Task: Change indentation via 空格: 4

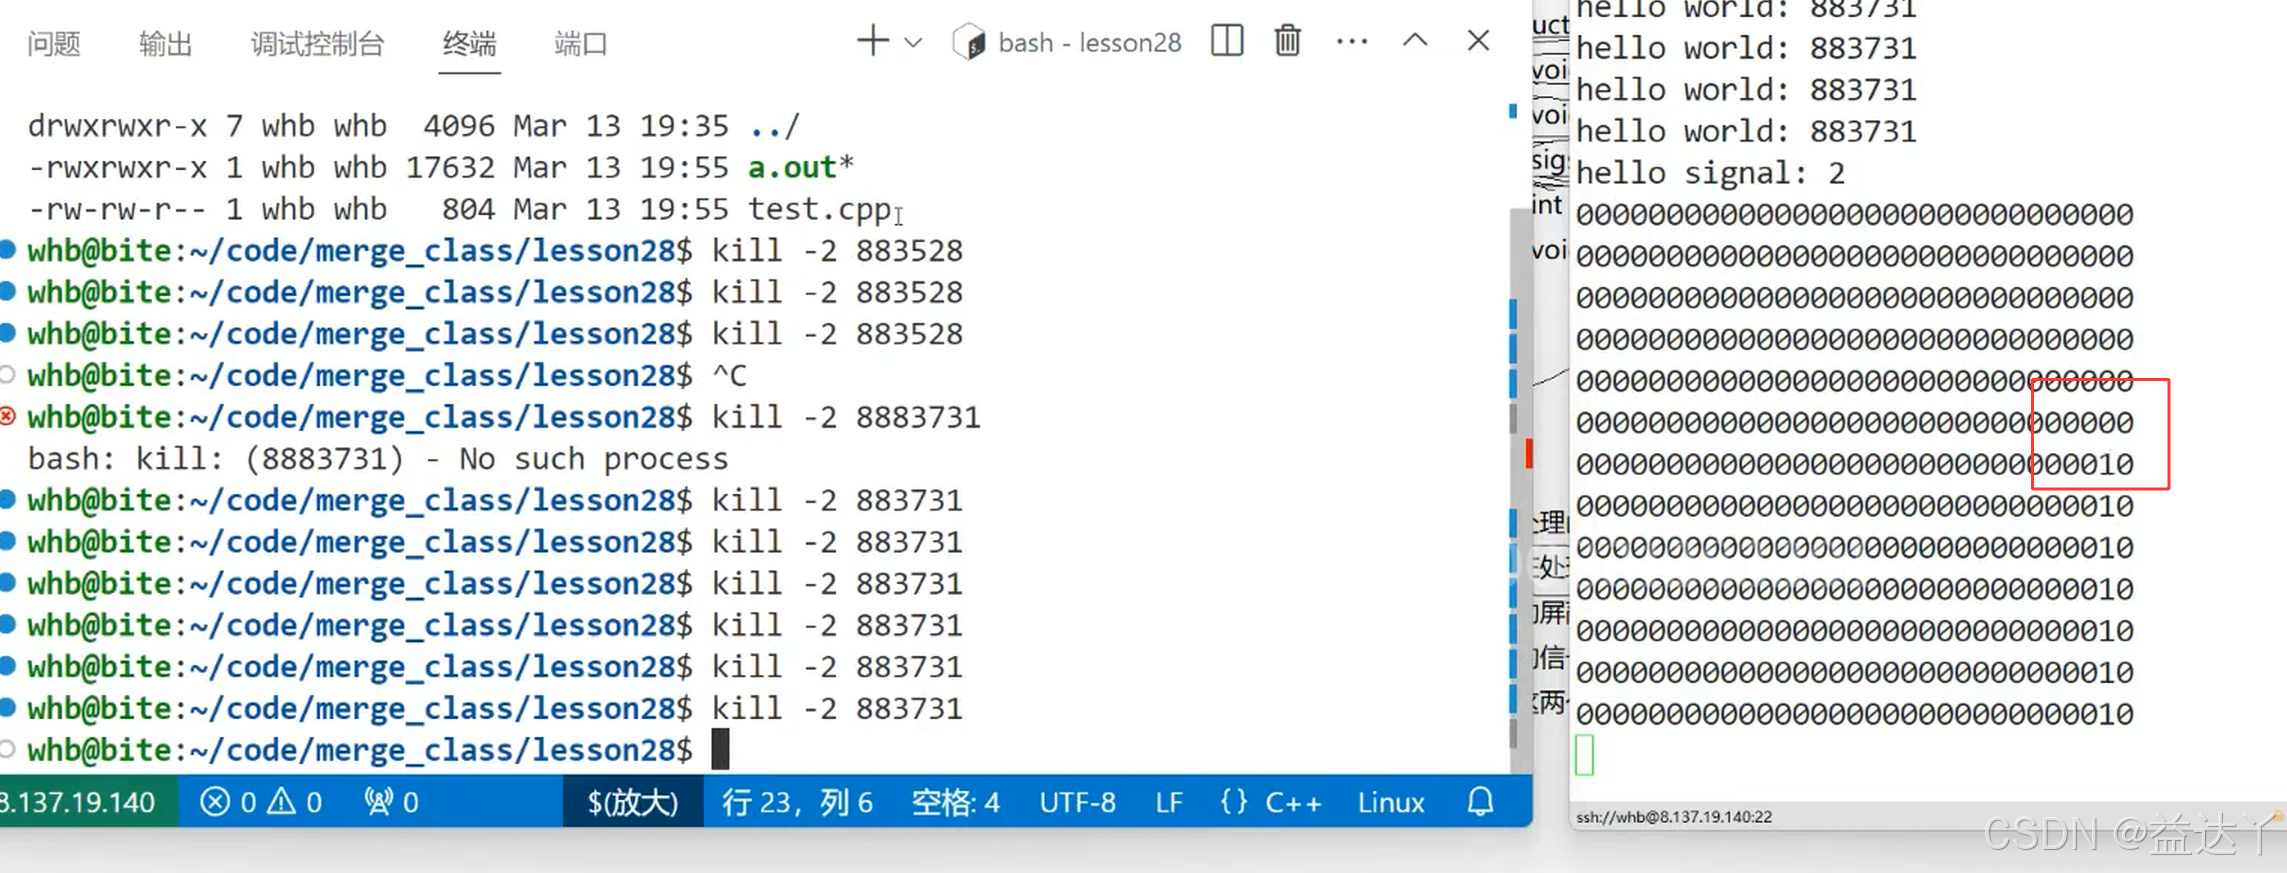Action: point(955,802)
